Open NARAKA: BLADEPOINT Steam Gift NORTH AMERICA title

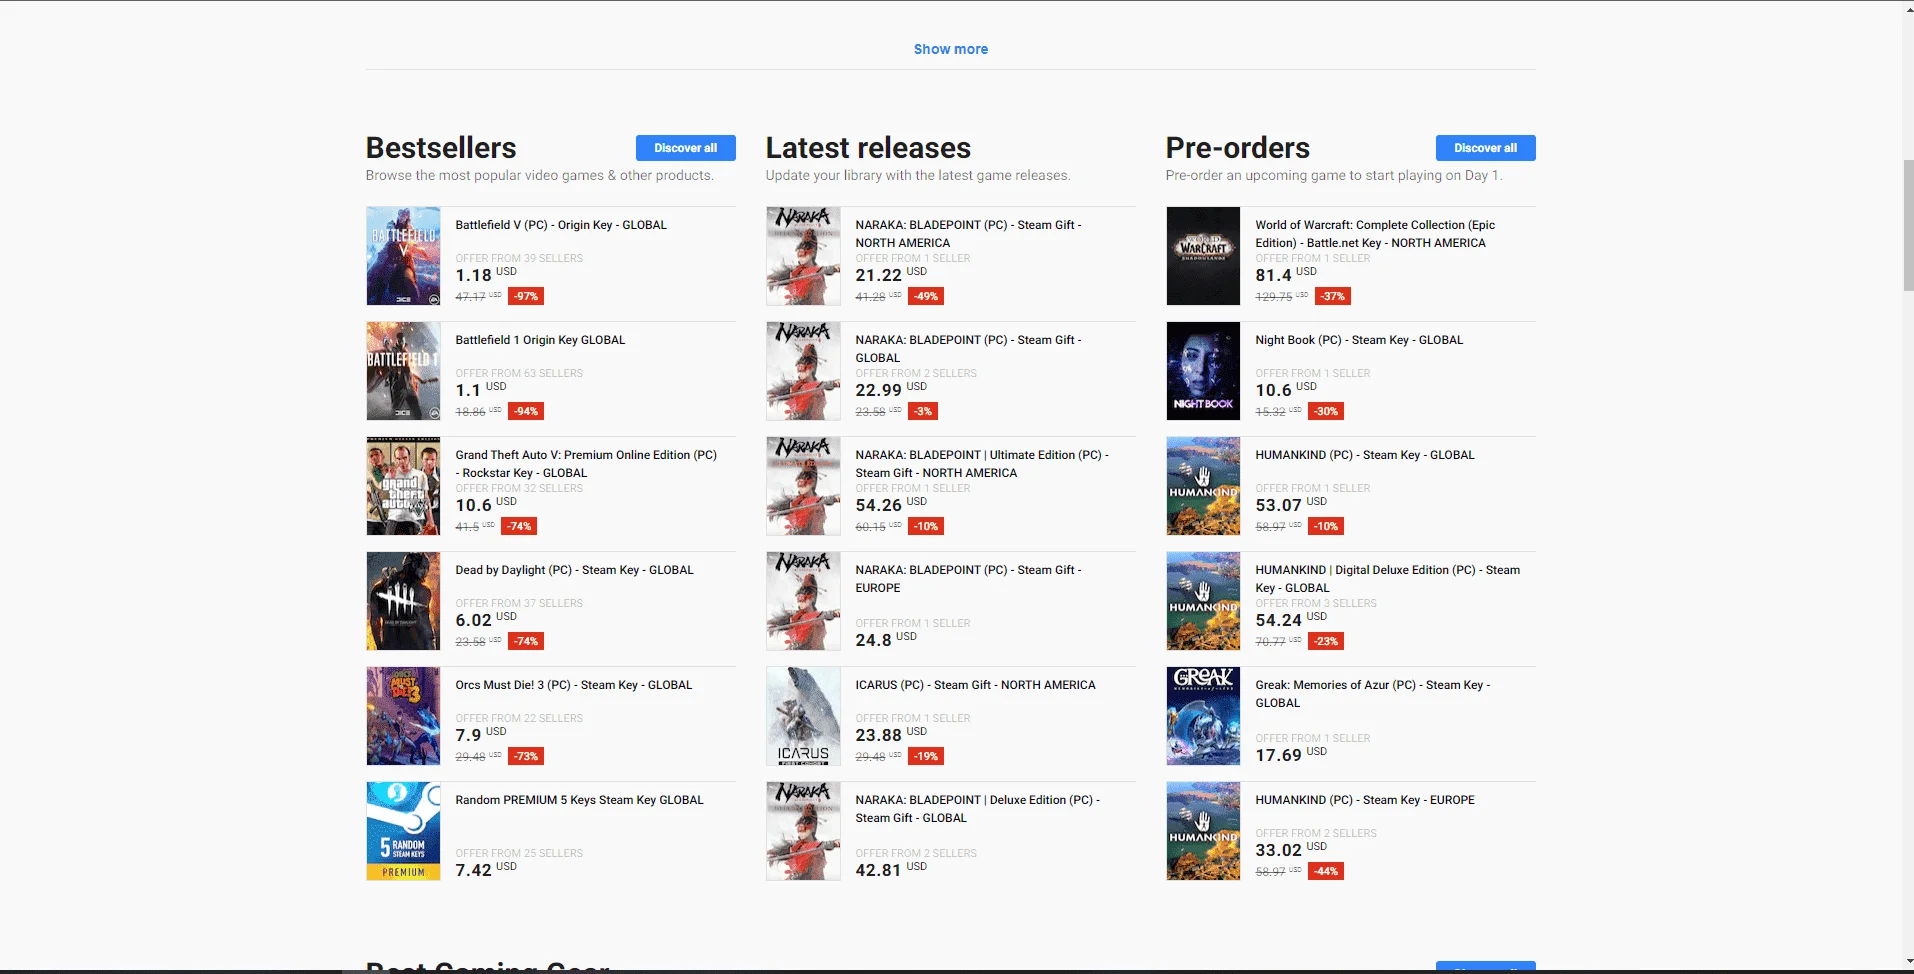coord(968,234)
